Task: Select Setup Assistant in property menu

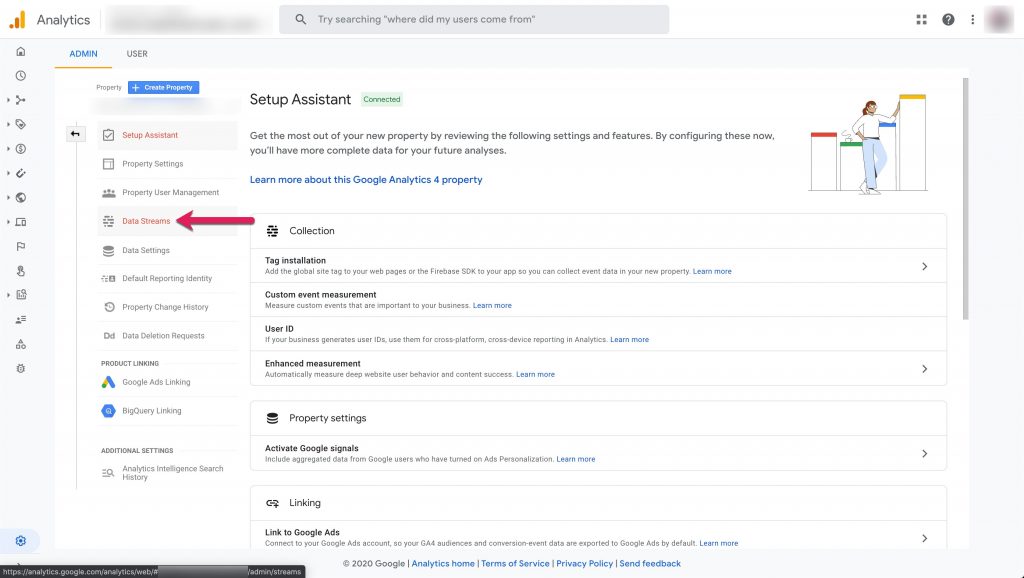Action: click(167, 135)
